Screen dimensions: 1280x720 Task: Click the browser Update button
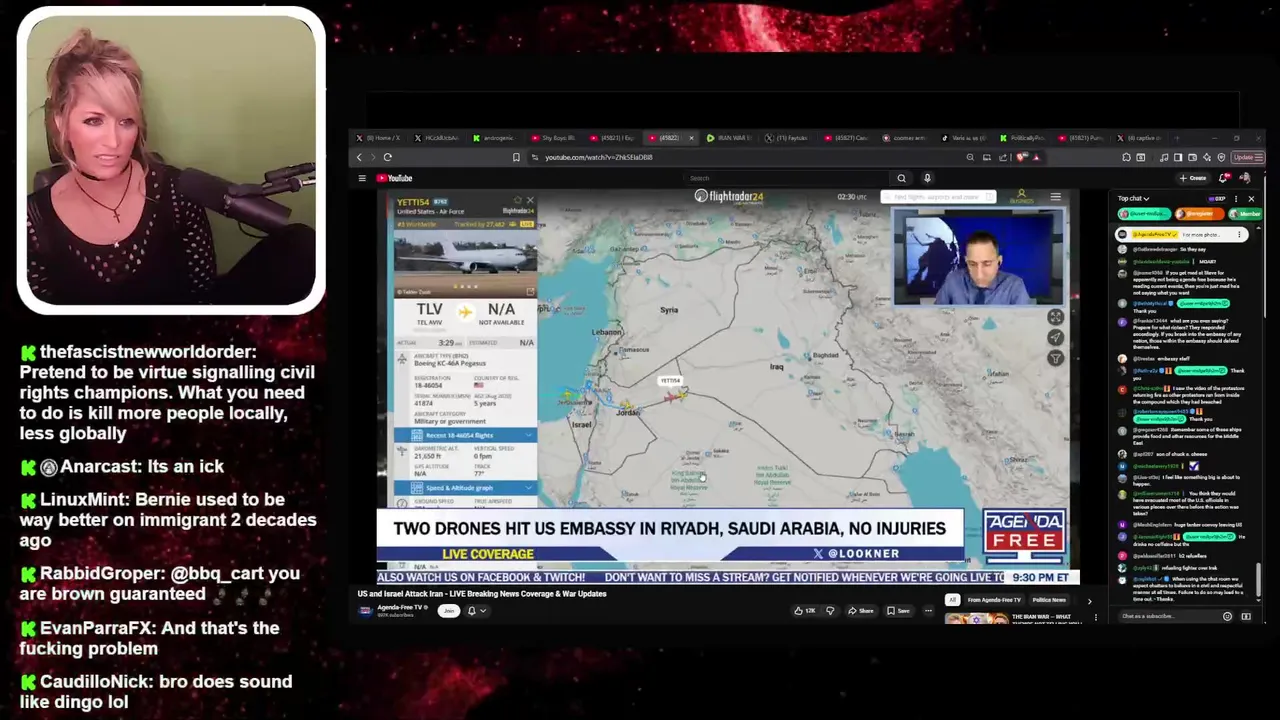tap(1249, 157)
